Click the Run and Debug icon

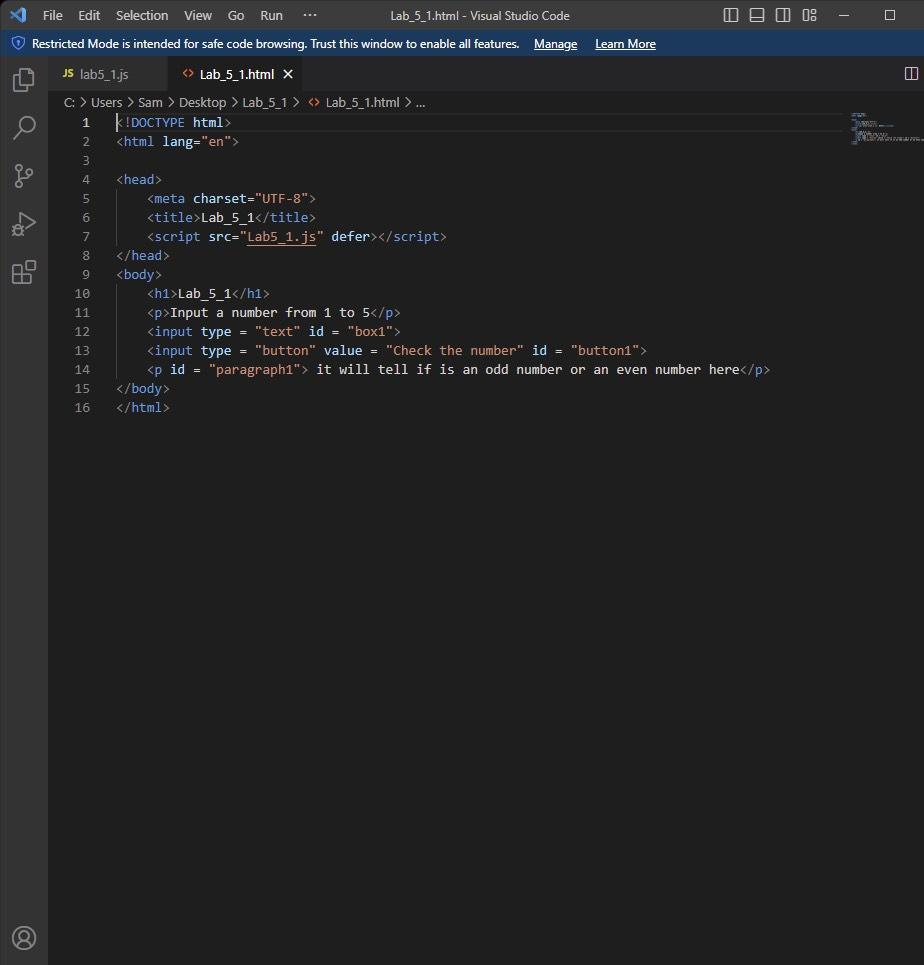pos(24,224)
